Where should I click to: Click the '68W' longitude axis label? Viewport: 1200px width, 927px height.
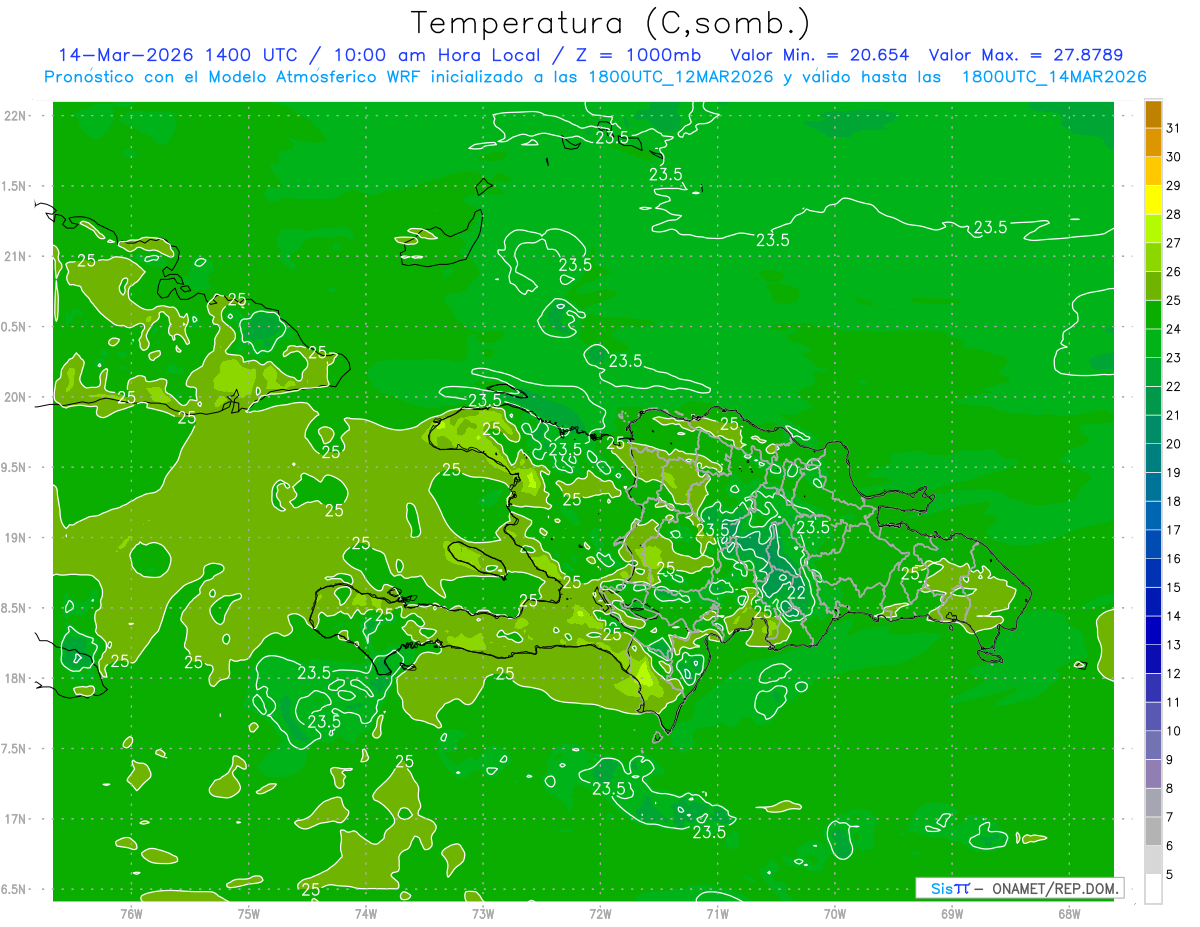point(1069,913)
